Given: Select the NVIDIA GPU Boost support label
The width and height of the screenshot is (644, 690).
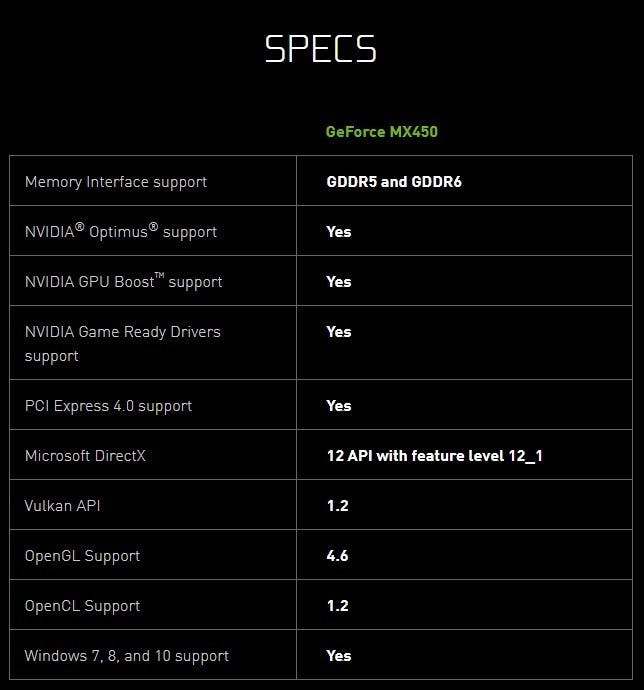Looking at the screenshot, I should click(123, 282).
